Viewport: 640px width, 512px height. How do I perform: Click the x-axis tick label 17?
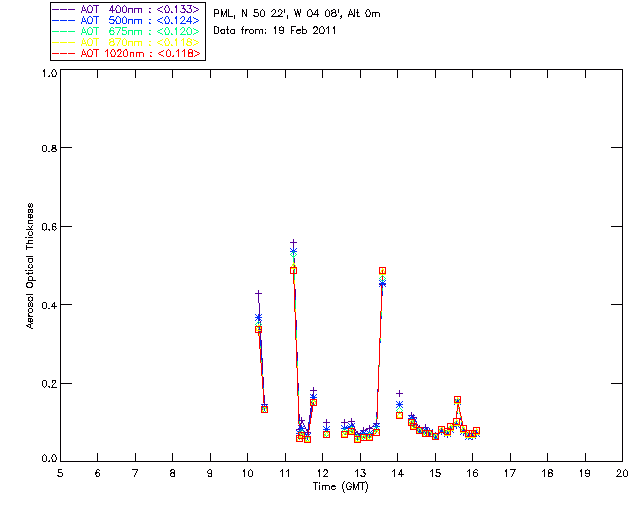510,473
